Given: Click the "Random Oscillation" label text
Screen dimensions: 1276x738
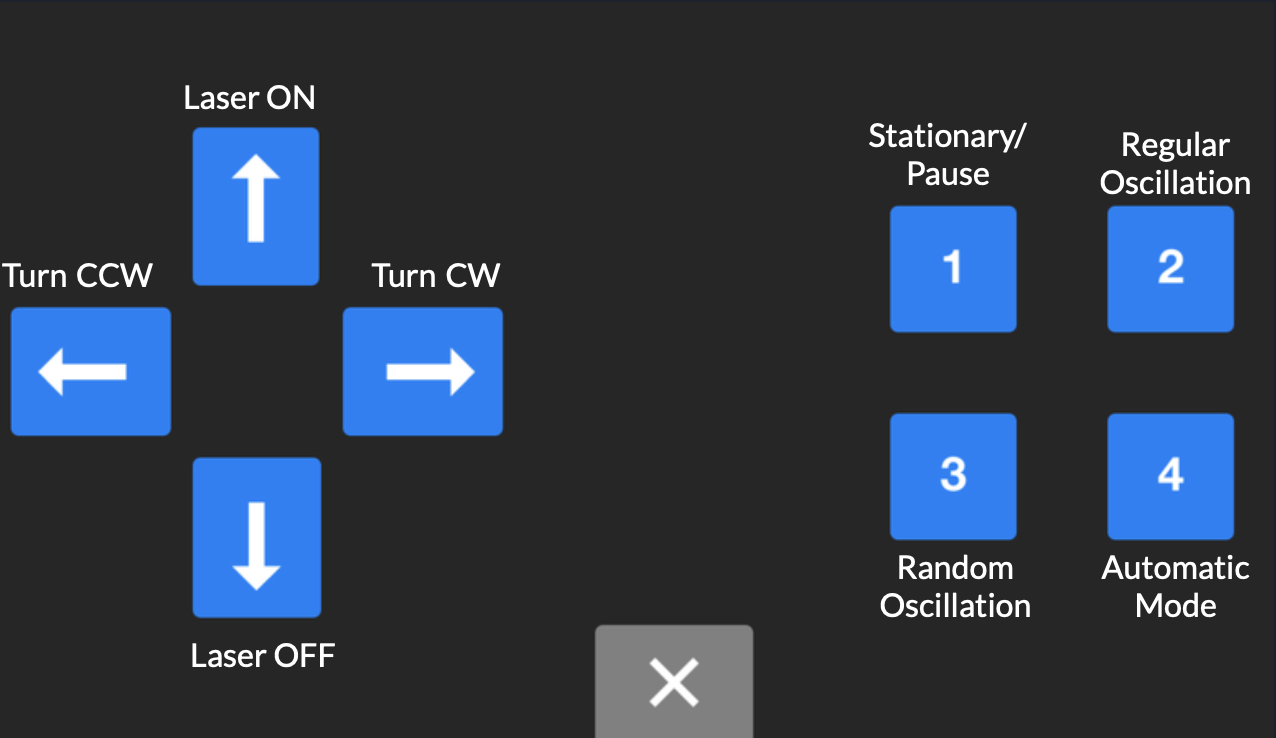Looking at the screenshot, I should [x=955, y=587].
